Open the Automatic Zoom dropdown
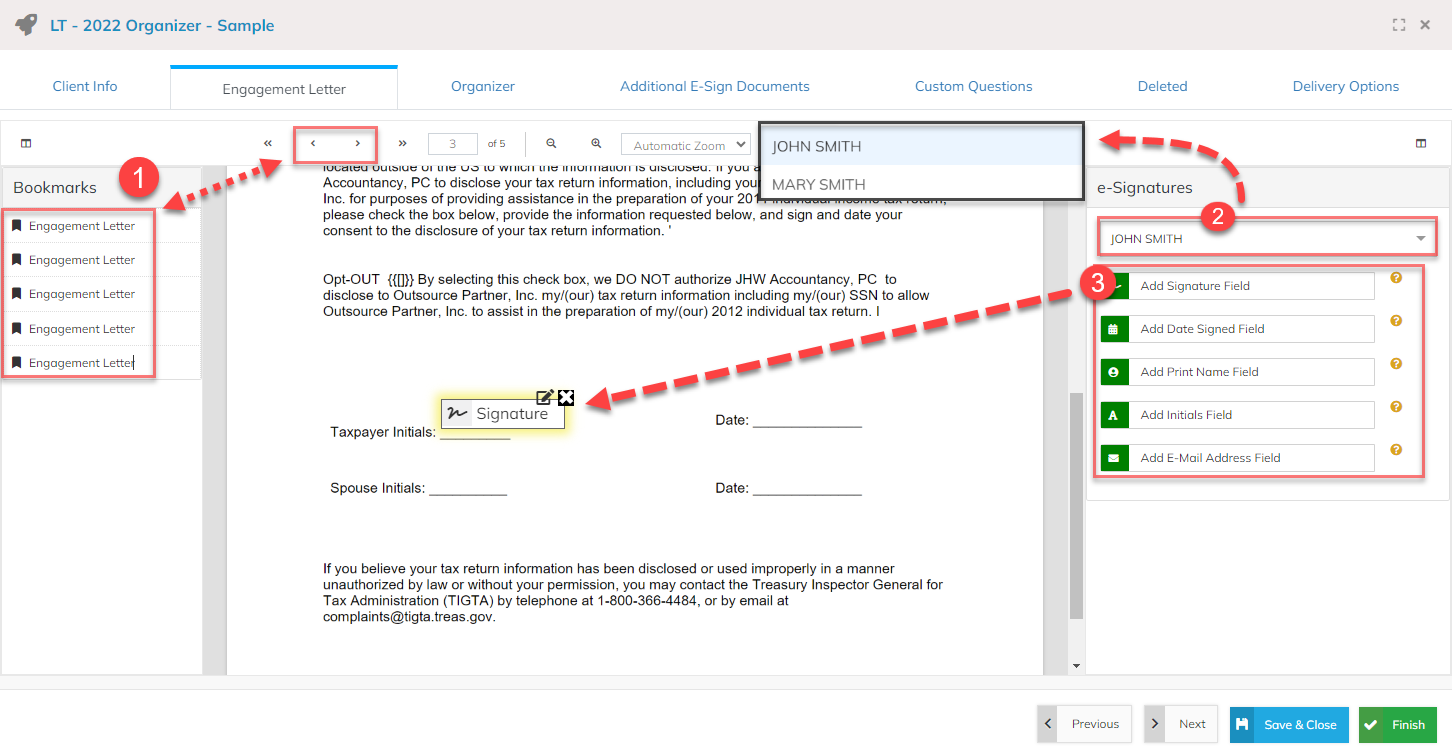The image size is (1452, 749). tap(685, 145)
